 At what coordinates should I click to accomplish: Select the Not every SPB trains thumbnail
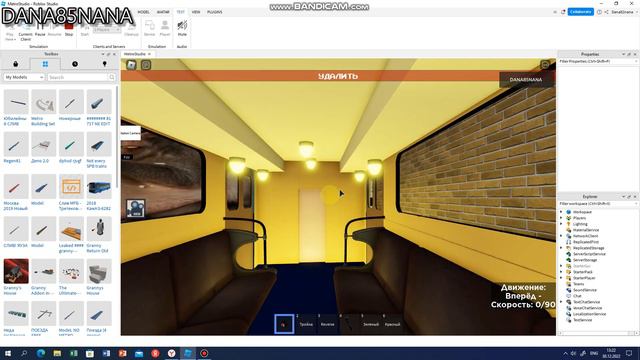coord(99,144)
